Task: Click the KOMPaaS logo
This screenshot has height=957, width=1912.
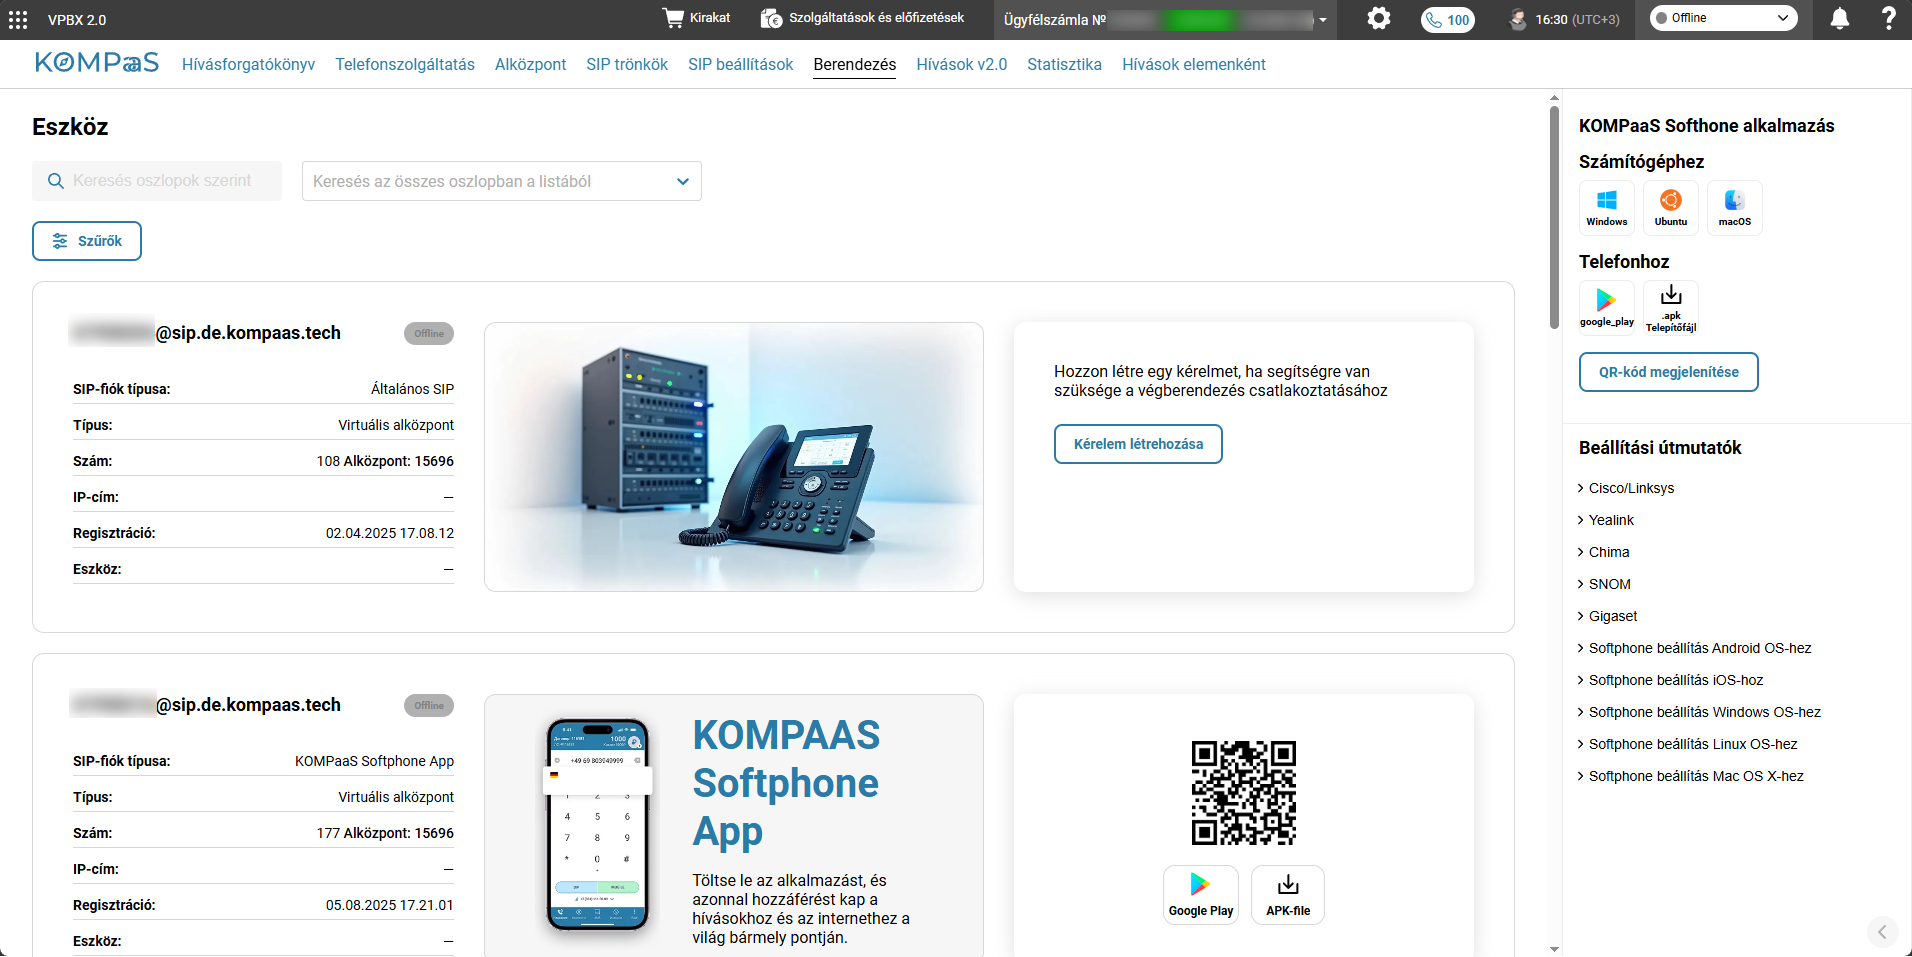Action: (x=97, y=63)
